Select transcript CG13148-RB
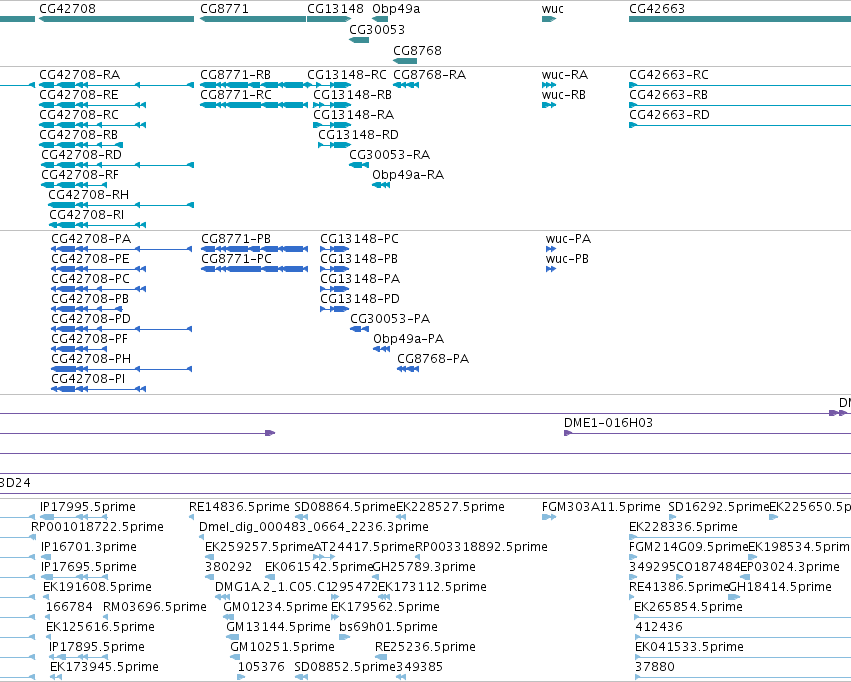 click(352, 95)
